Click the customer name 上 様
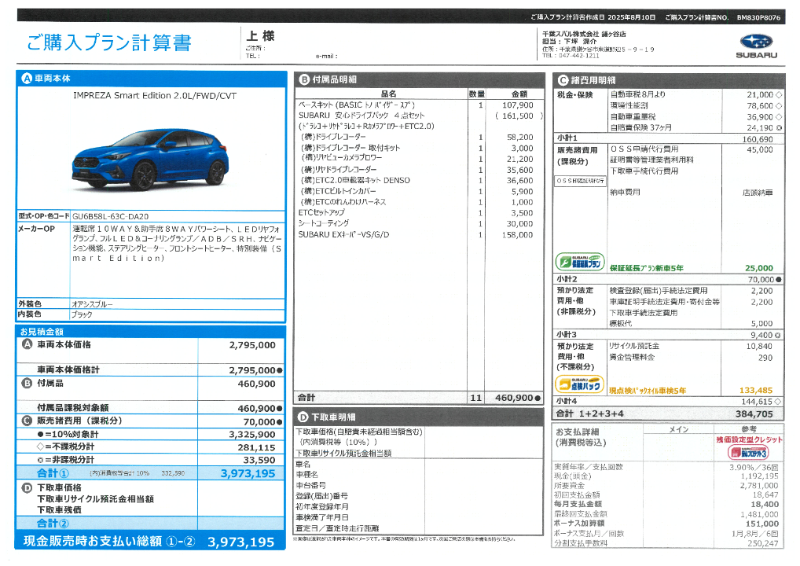This screenshot has width=800, height=566. coord(260,36)
